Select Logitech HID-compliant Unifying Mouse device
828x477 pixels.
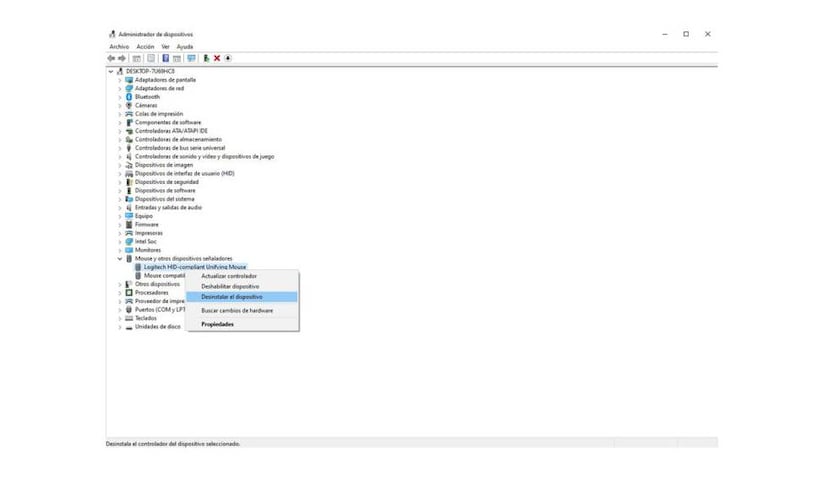[x=194, y=267]
